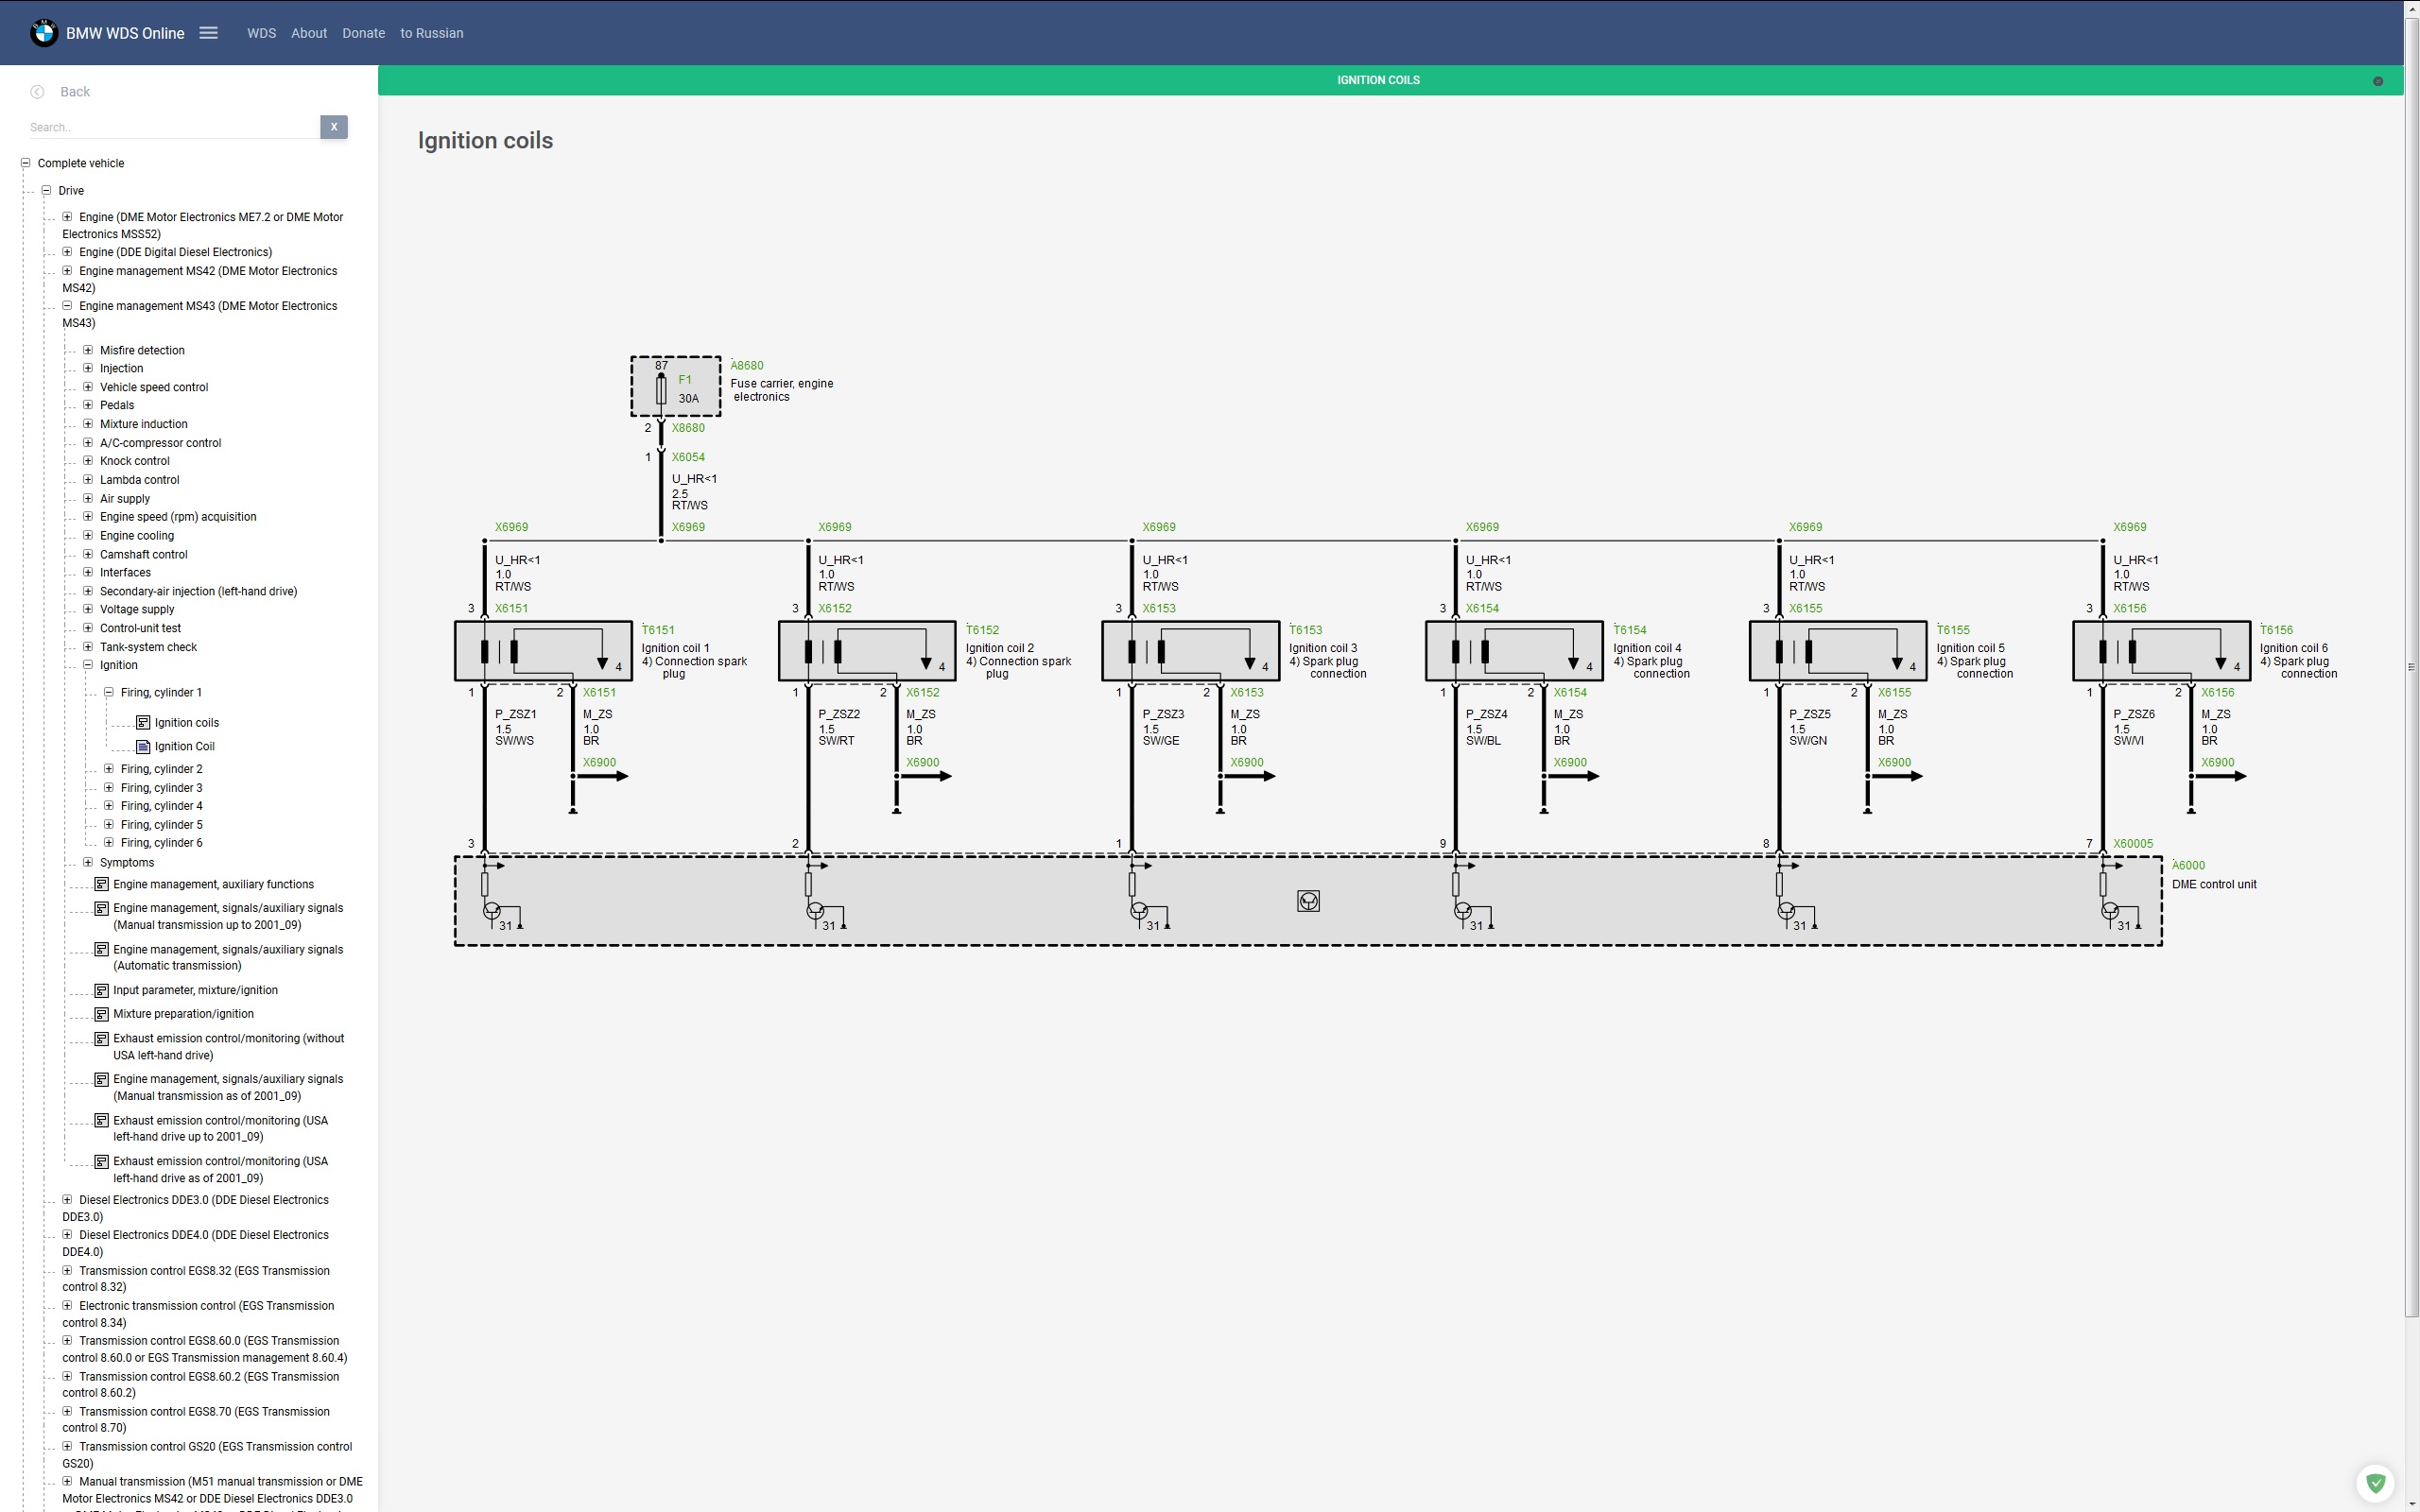Open the About menu item

point(309,33)
